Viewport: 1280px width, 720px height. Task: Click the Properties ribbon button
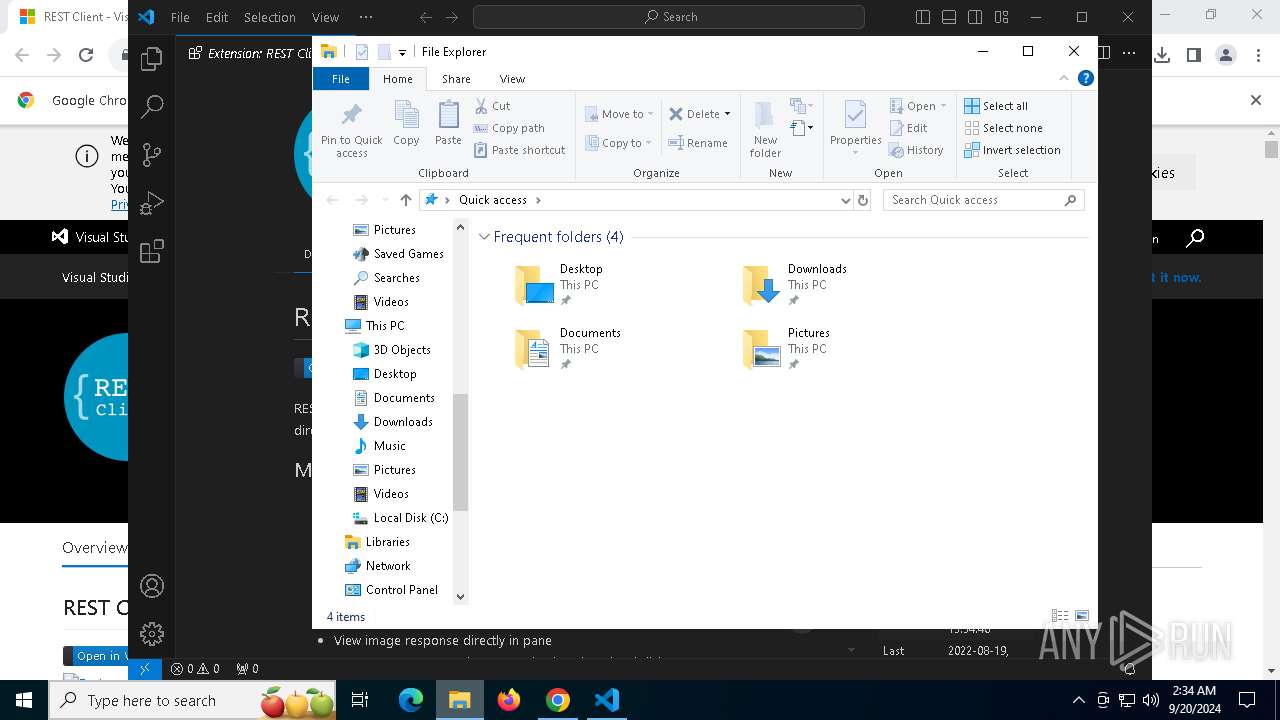(855, 129)
